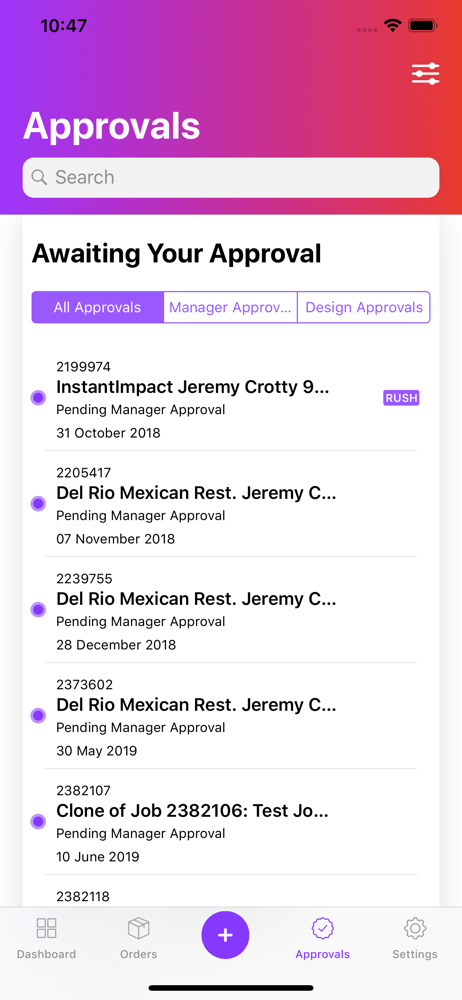Open Del Rio job dated 28 December 2018
Viewport: 462px width, 1000px height.
(x=231, y=610)
